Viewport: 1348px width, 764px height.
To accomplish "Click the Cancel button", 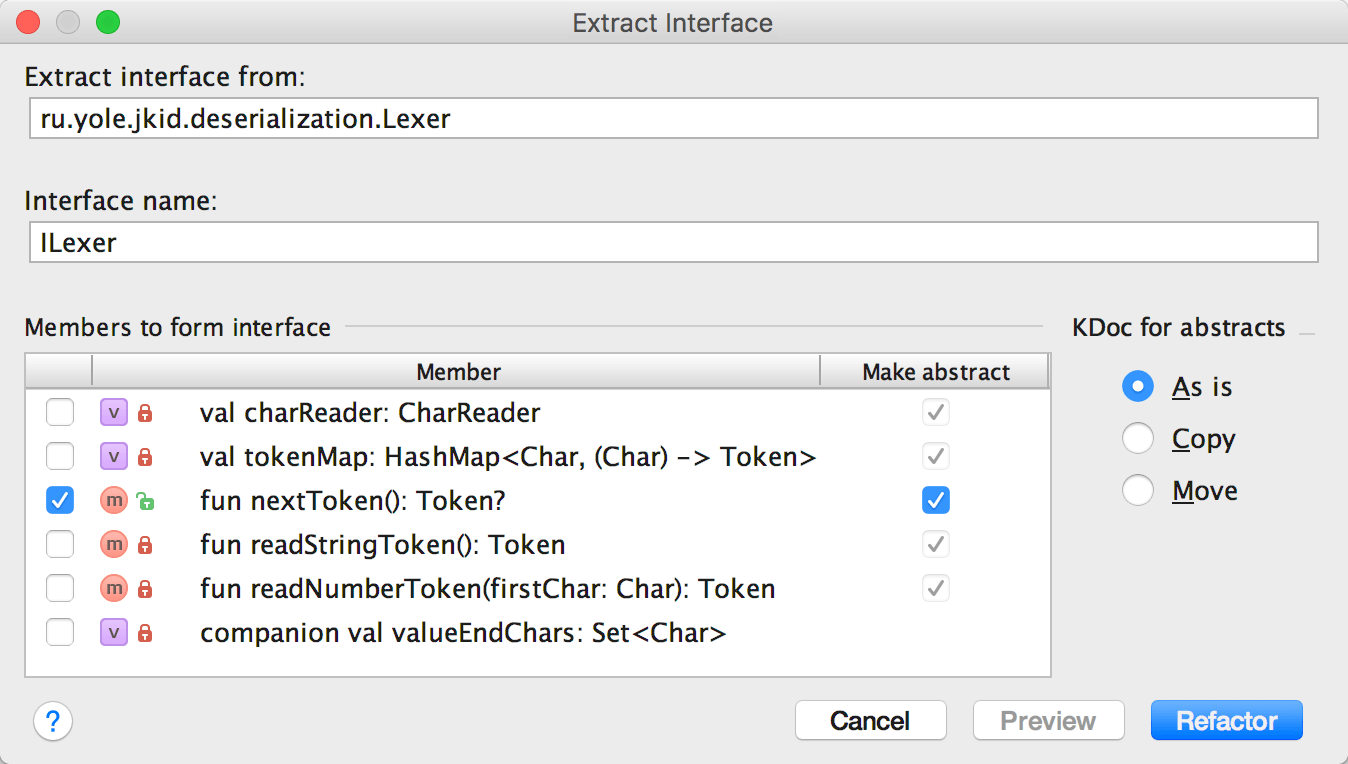I will tap(870, 721).
